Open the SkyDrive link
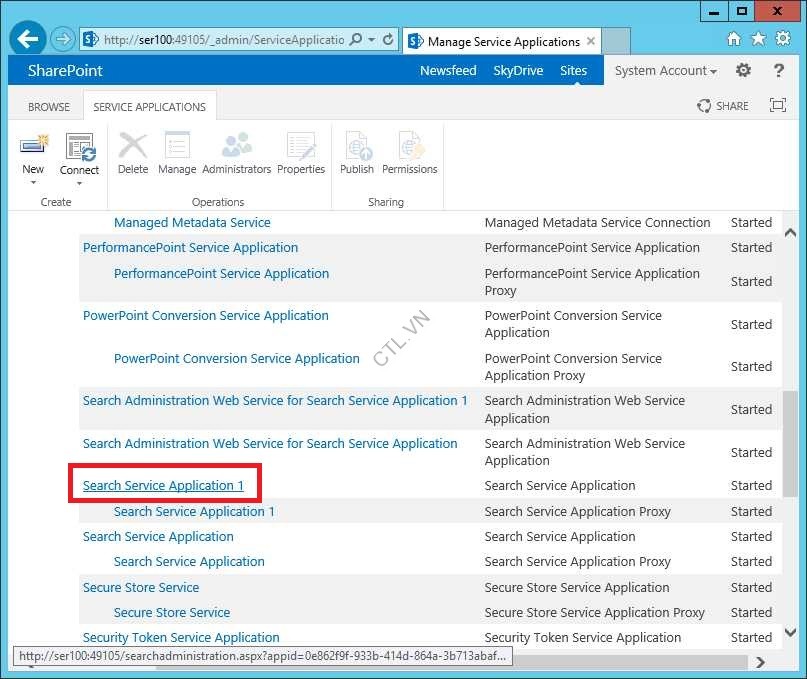This screenshot has height=679, width=807. click(x=518, y=71)
